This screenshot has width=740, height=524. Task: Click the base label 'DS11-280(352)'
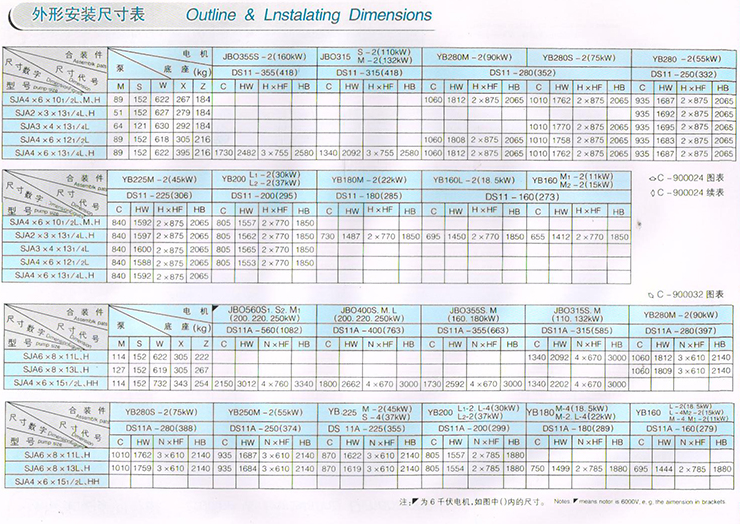(523, 73)
